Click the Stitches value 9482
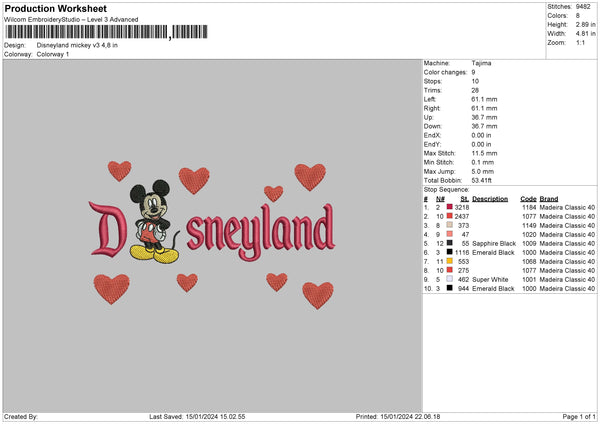The height and width of the screenshot is (424, 600). [x=583, y=7]
